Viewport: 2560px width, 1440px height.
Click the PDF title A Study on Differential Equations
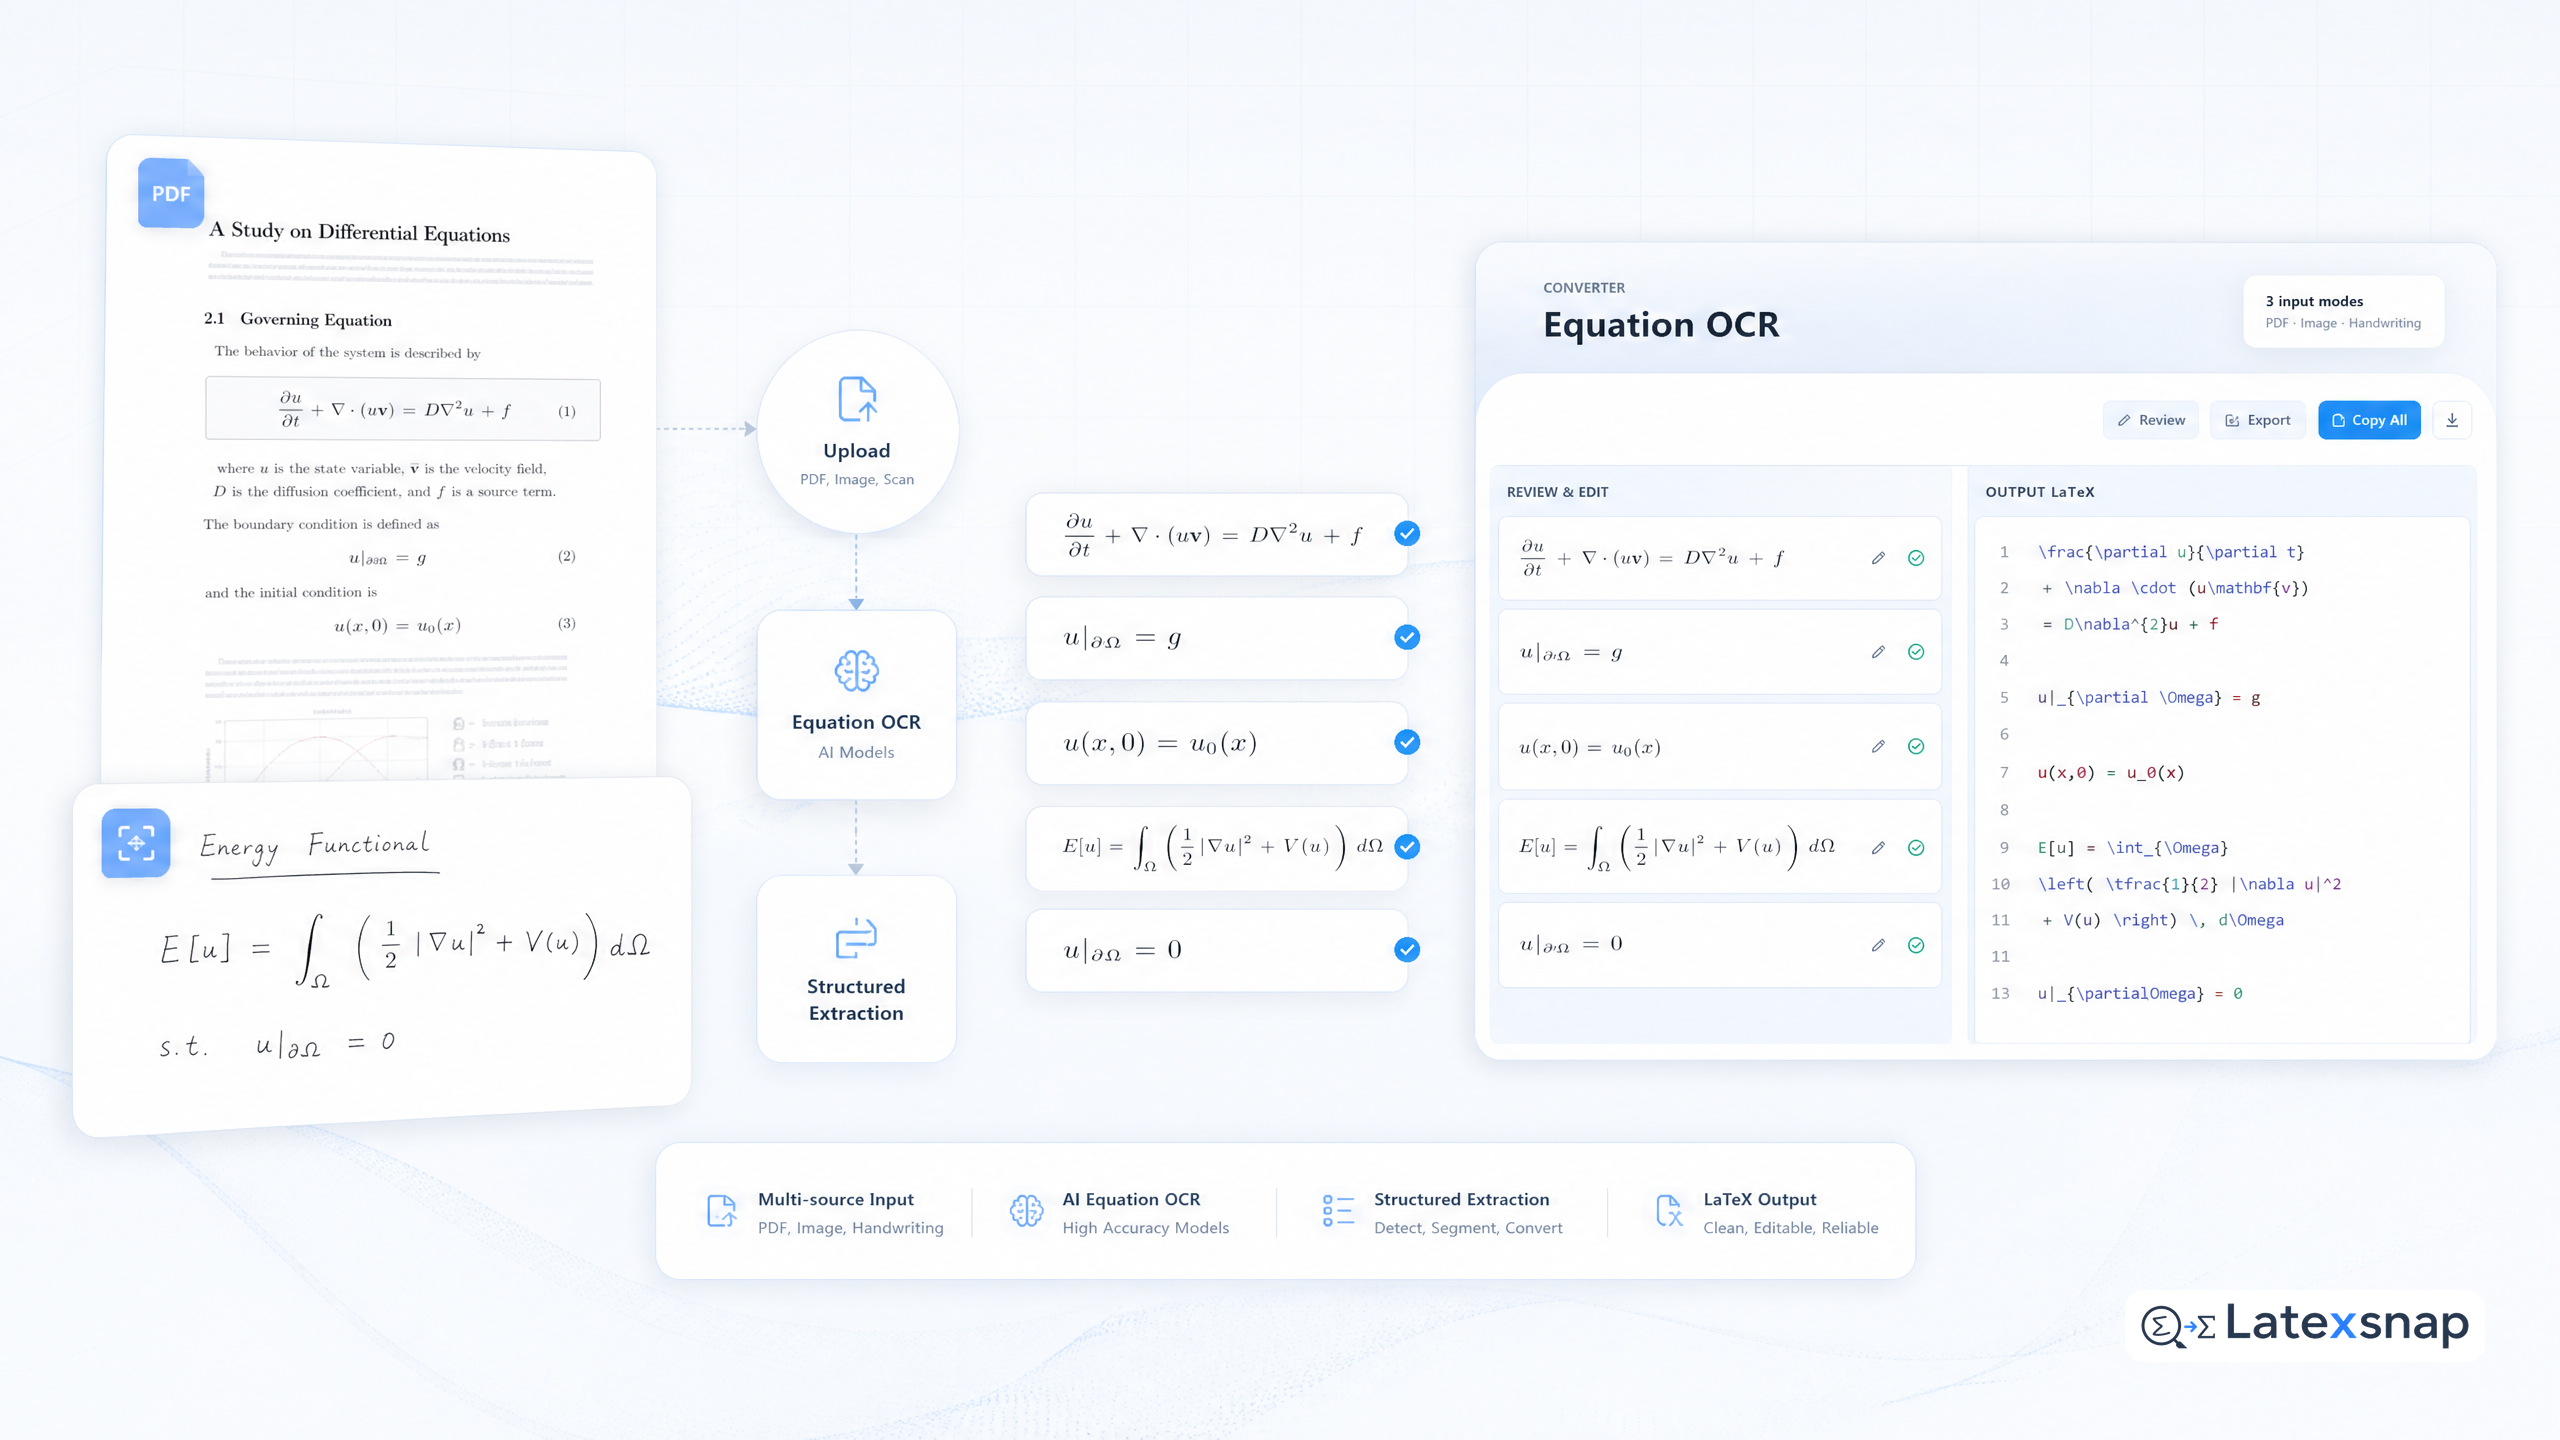[360, 232]
